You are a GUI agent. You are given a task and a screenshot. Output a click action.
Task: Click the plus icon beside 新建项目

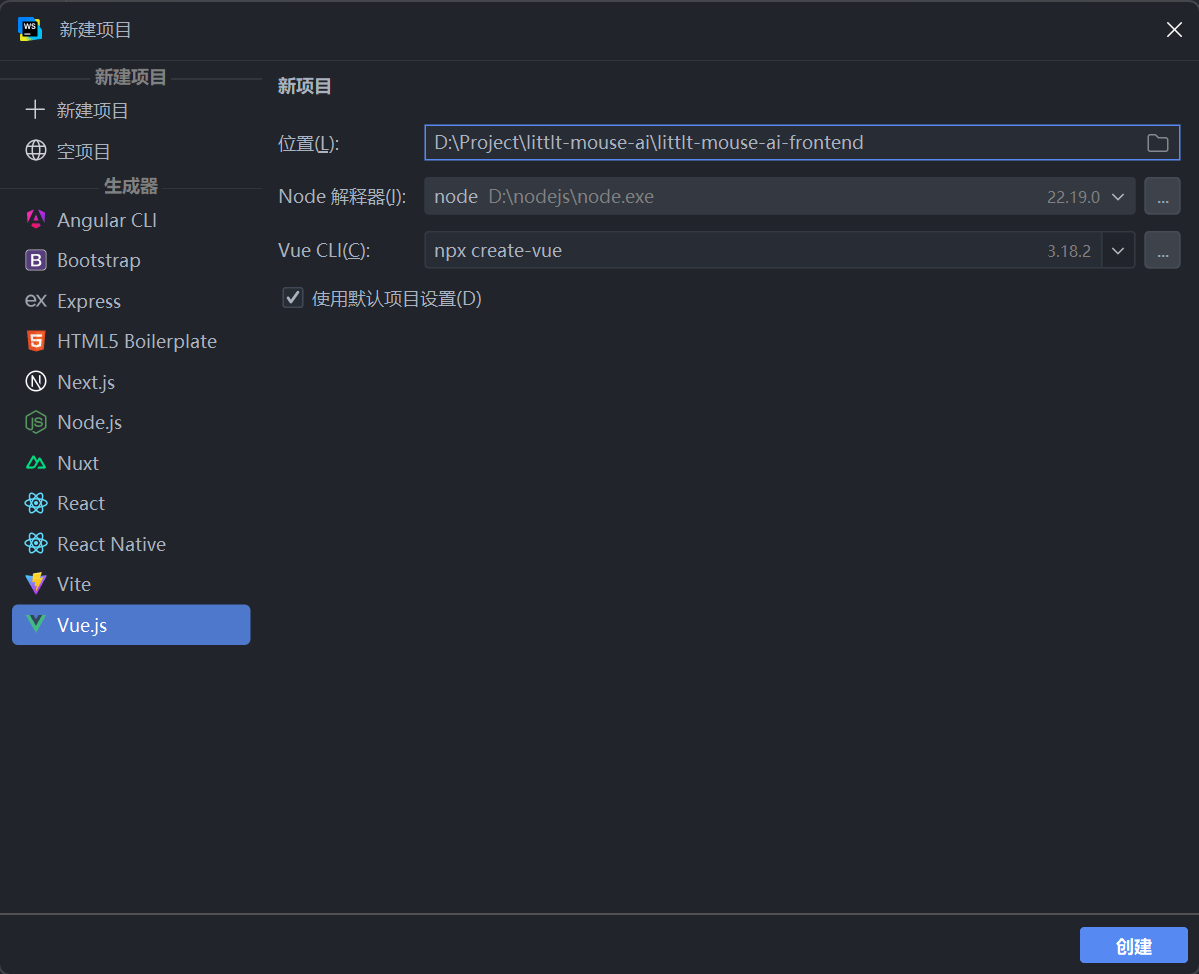click(35, 109)
